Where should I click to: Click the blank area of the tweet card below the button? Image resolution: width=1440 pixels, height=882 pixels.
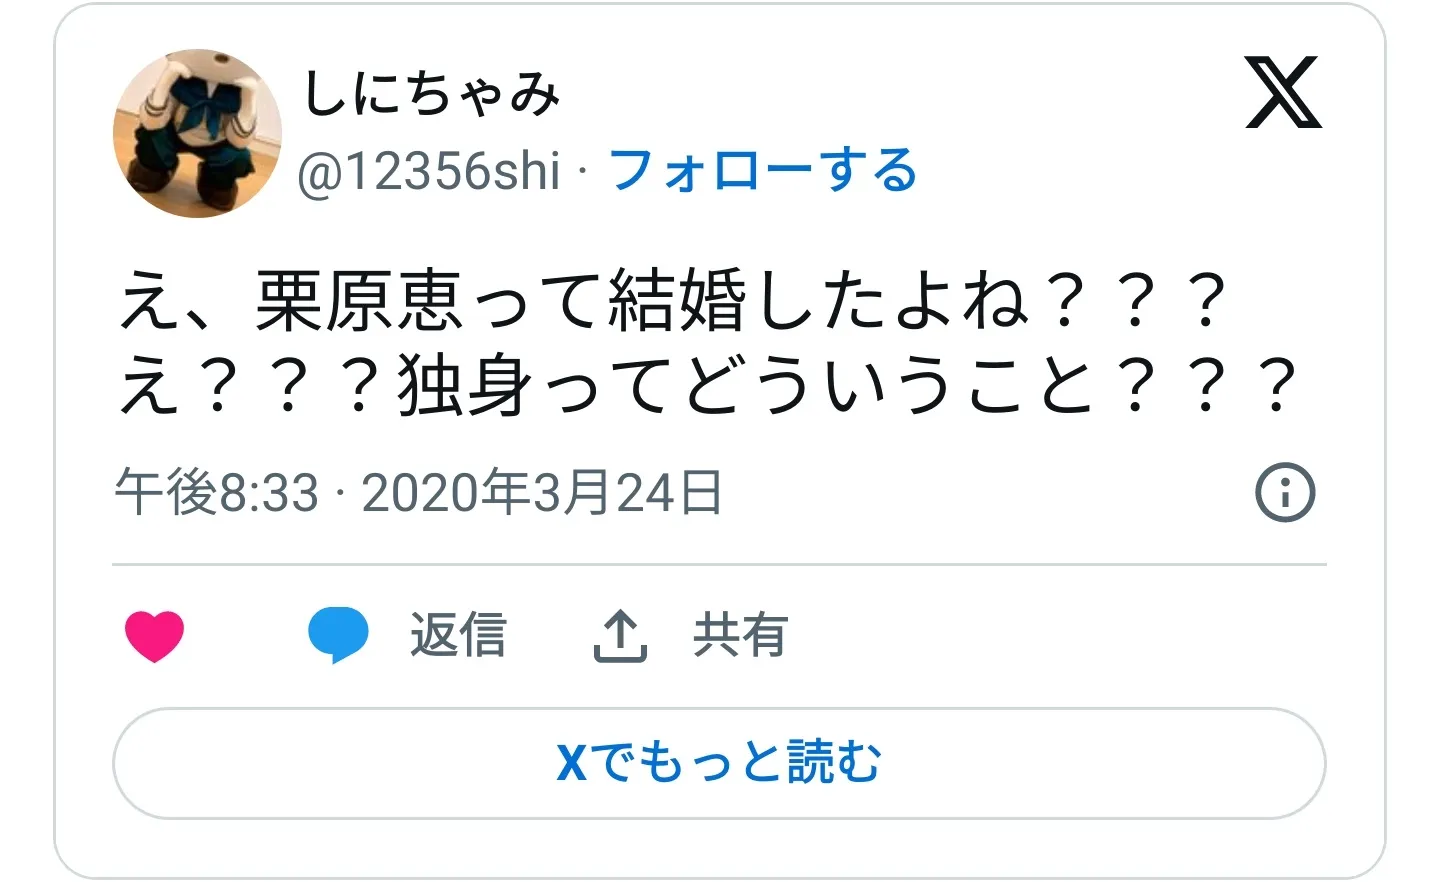719,848
